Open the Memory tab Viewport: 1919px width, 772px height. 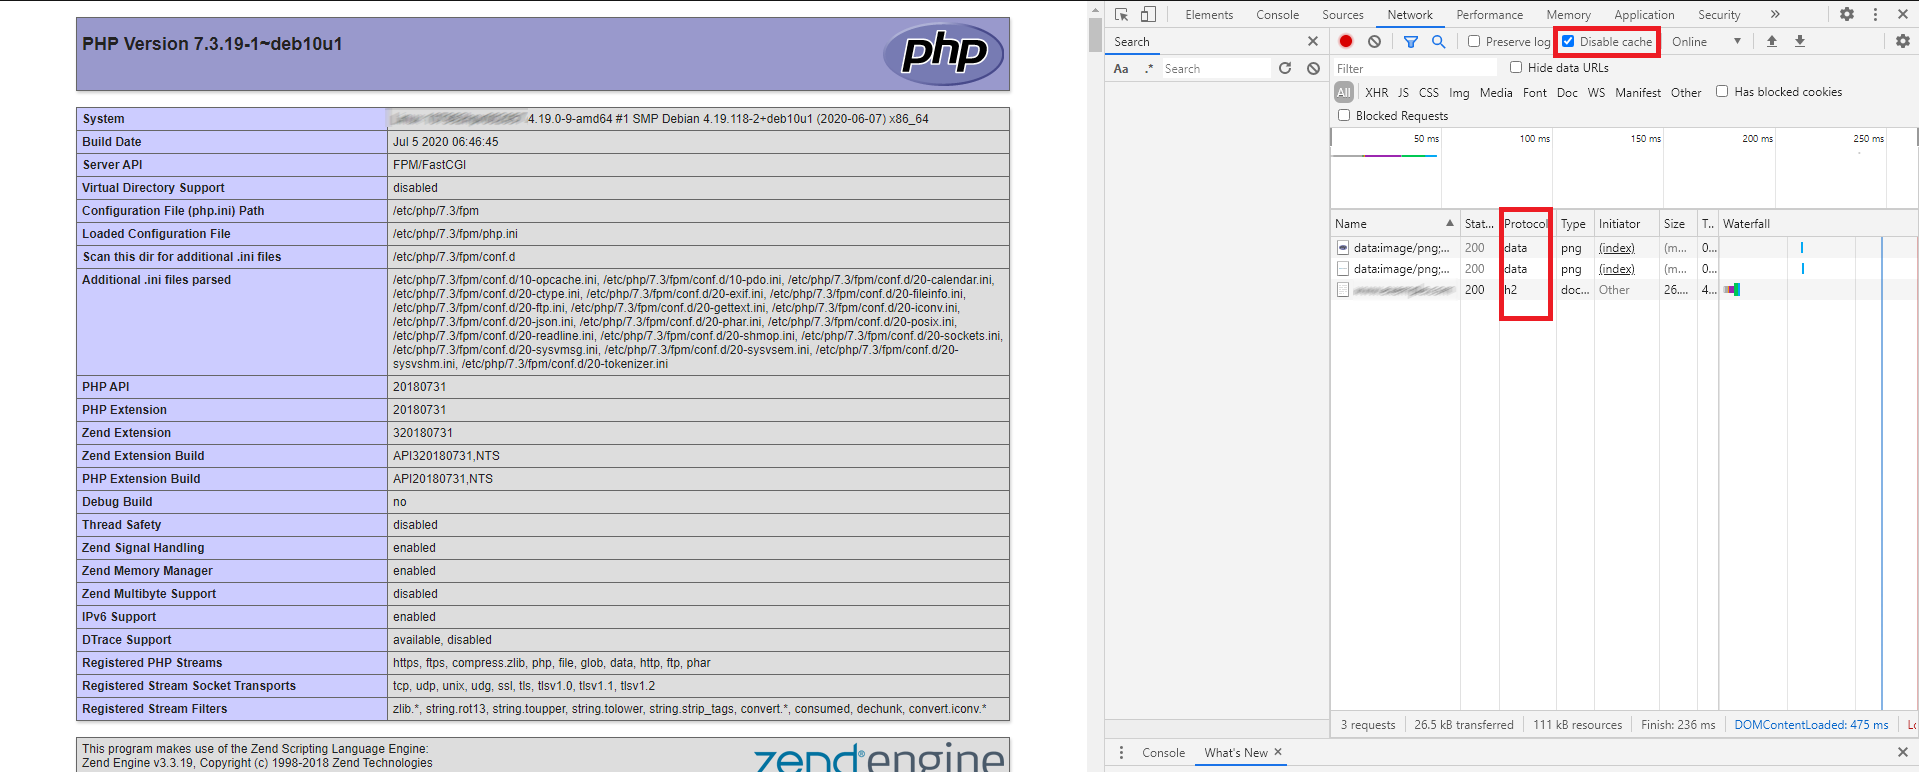click(1568, 14)
